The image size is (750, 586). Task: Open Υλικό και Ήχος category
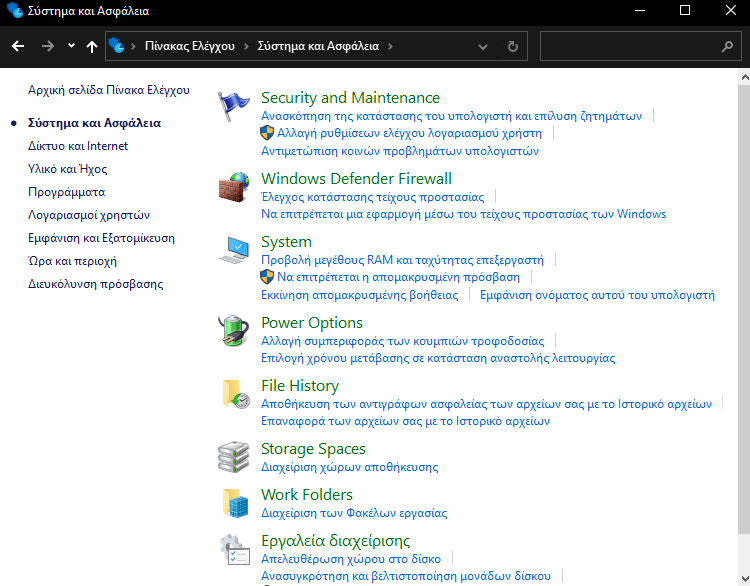click(x=67, y=169)
